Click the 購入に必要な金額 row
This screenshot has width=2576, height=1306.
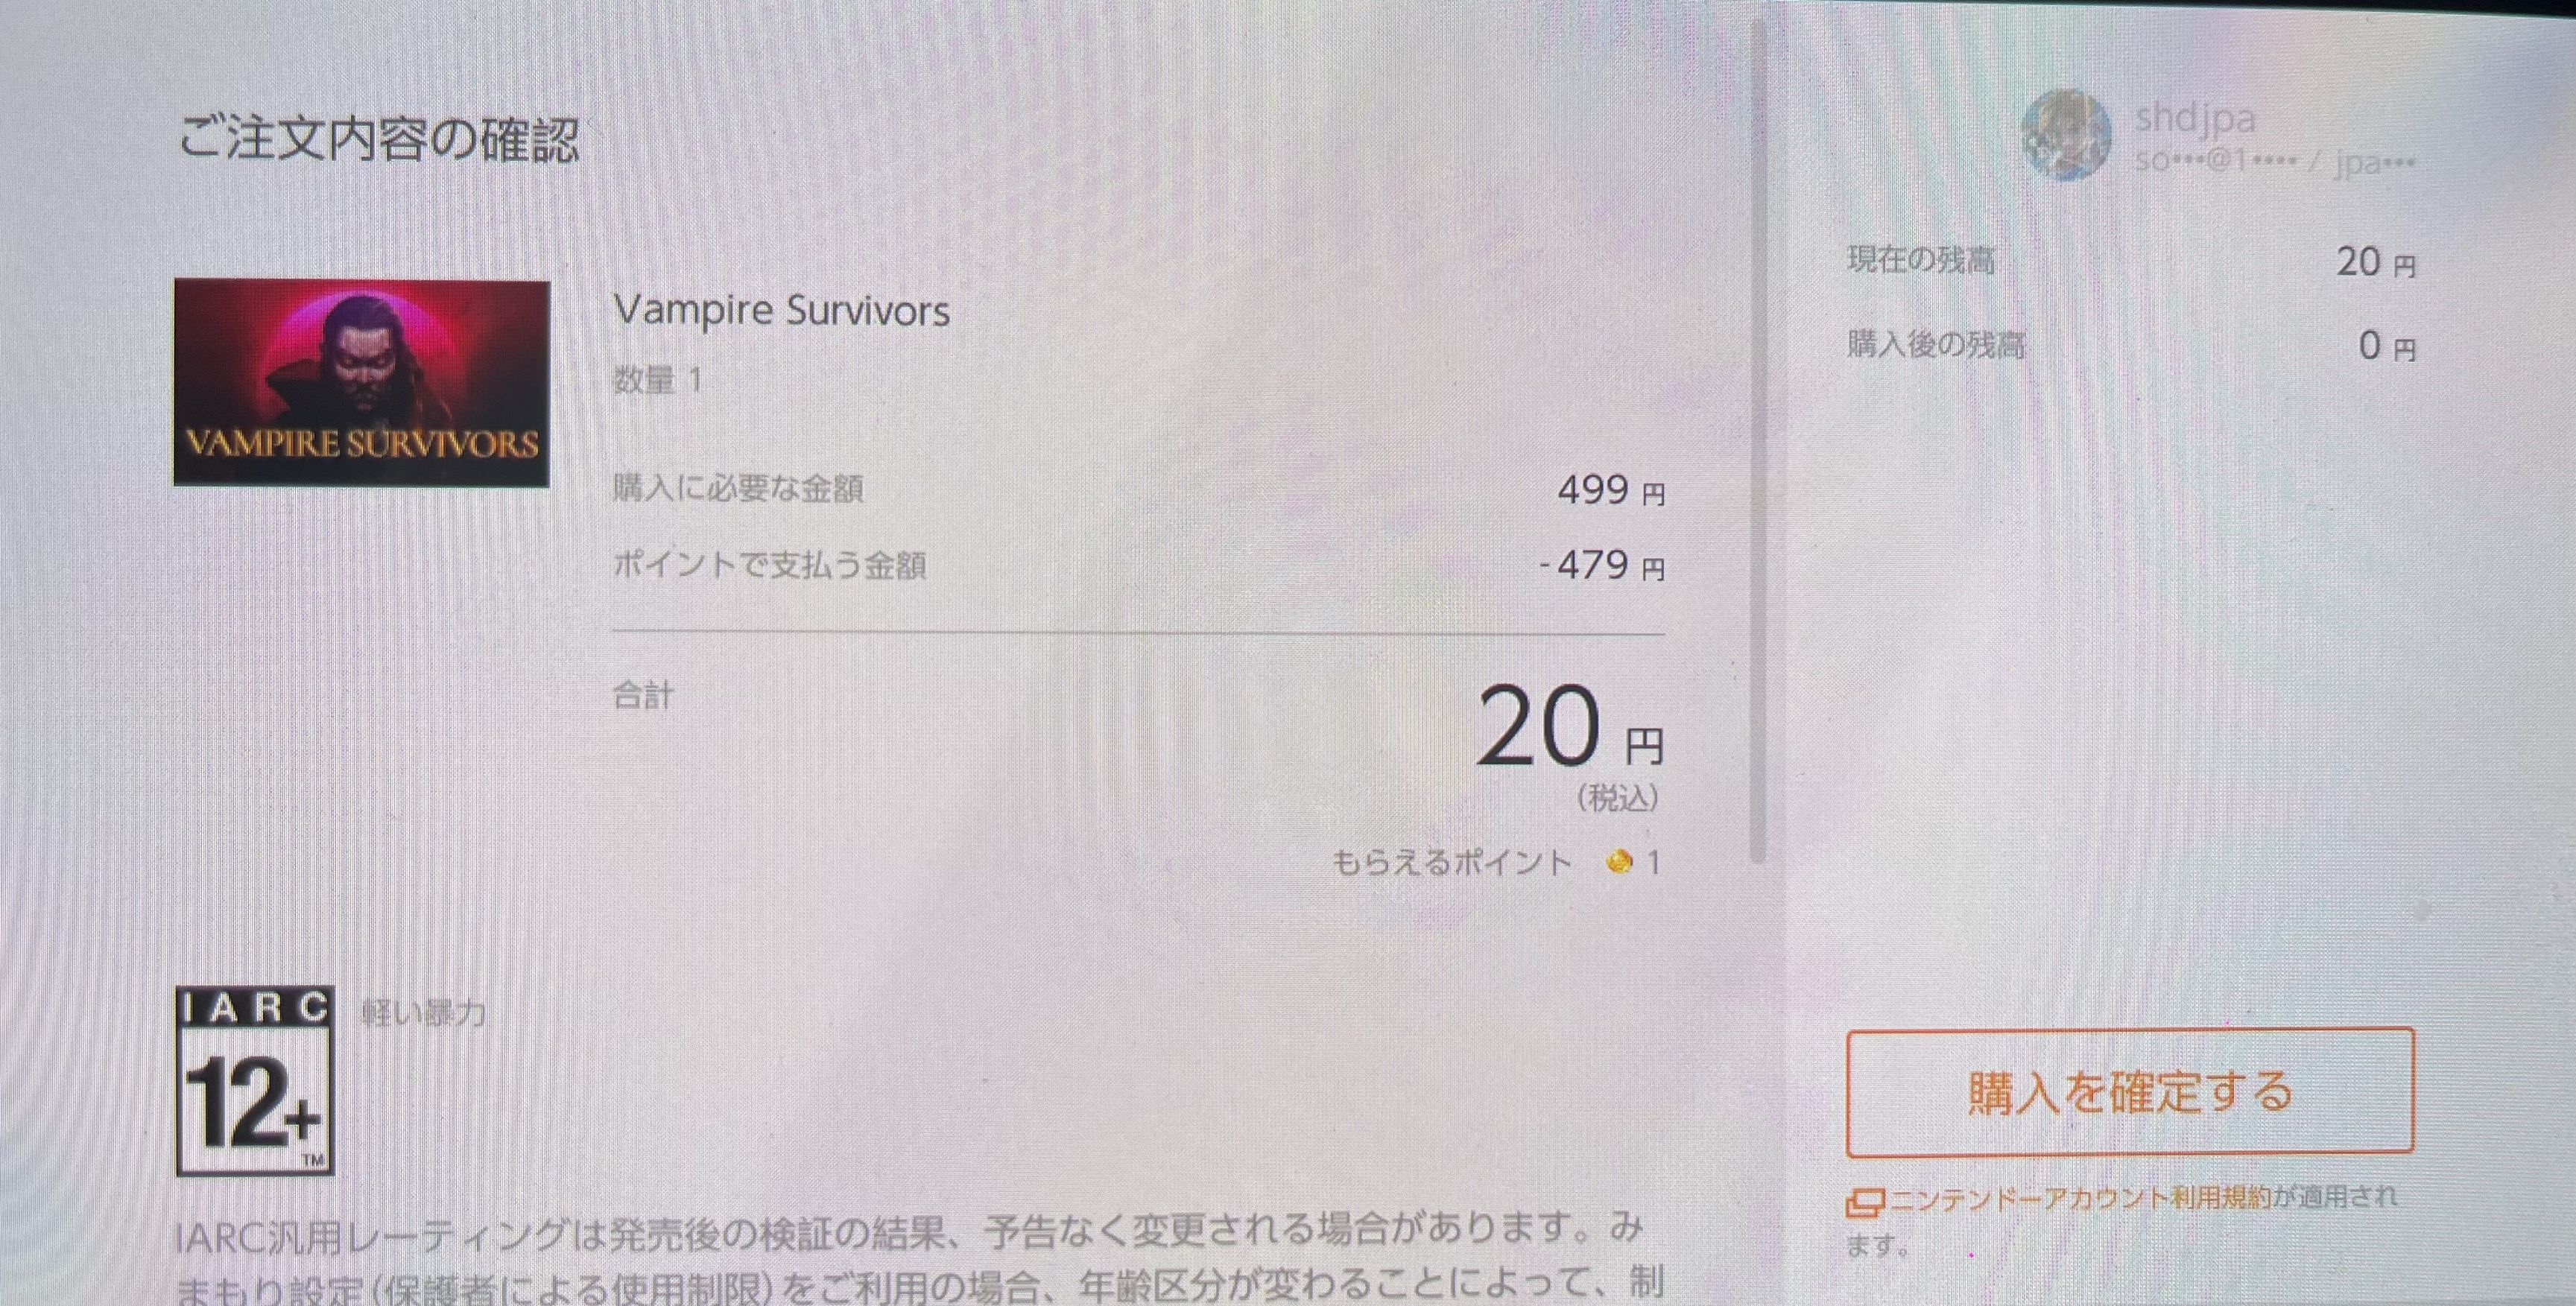click(1138, 489)
